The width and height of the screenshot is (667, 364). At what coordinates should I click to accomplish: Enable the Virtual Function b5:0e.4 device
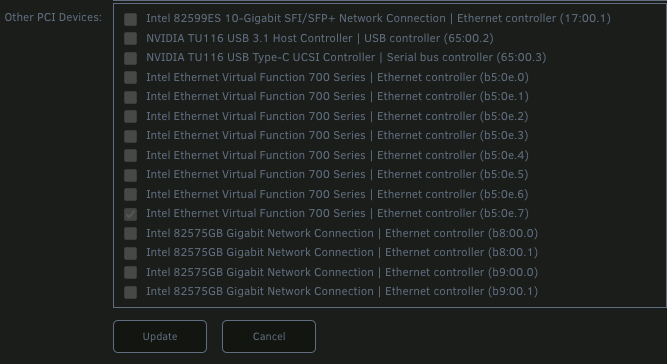(131, 155)
